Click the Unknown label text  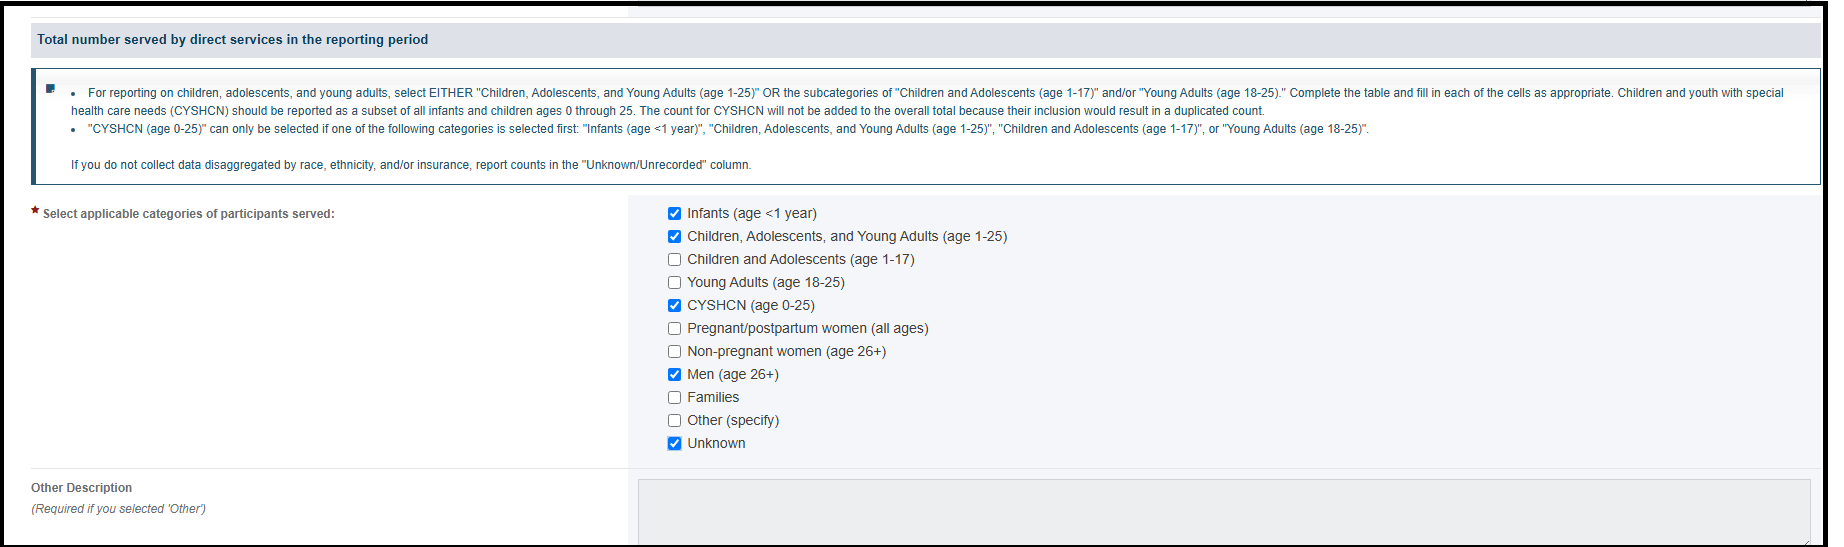[x=716, y=443]
